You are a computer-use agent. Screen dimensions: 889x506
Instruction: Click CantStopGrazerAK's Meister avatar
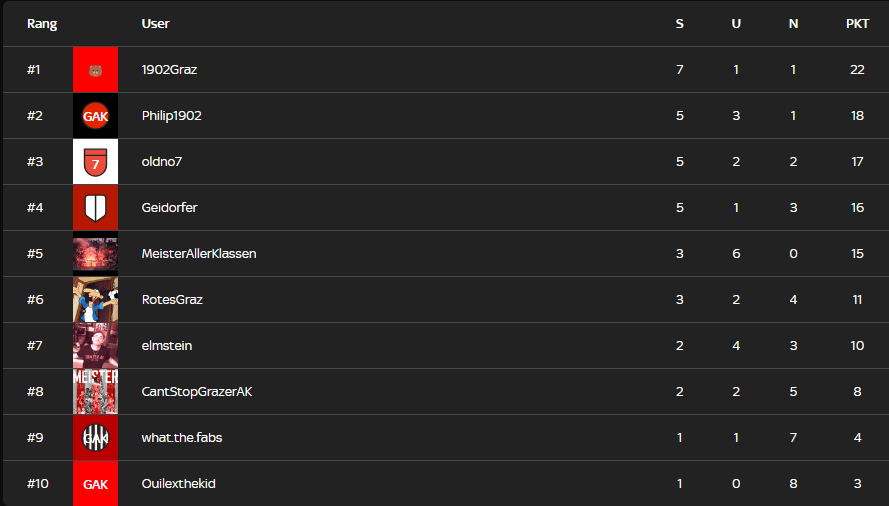click(x=95, y=392)
